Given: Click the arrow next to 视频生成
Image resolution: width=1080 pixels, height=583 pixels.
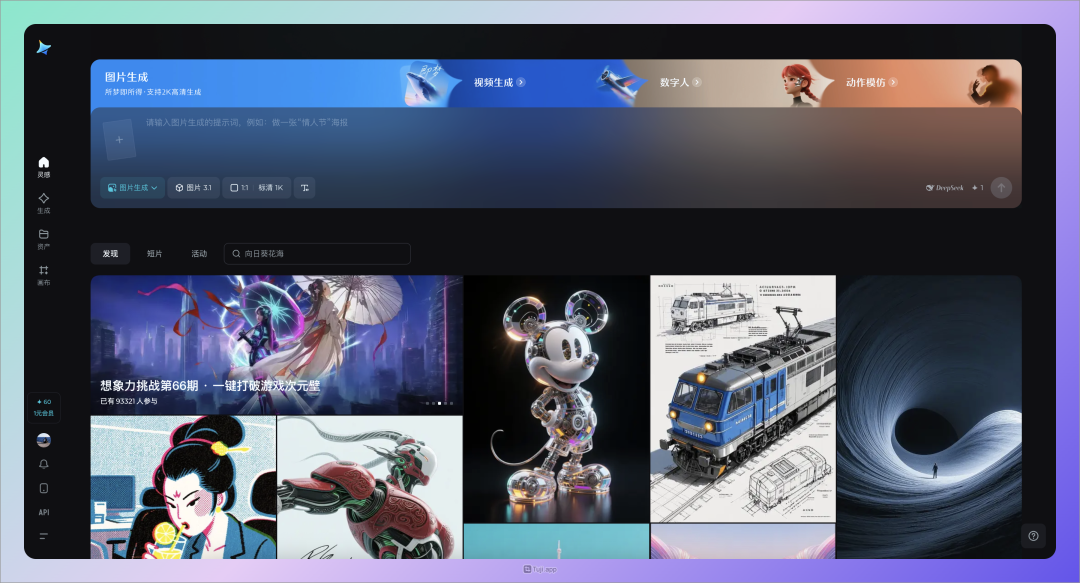Looking at the screenshot, I should (x=521, y=82).
